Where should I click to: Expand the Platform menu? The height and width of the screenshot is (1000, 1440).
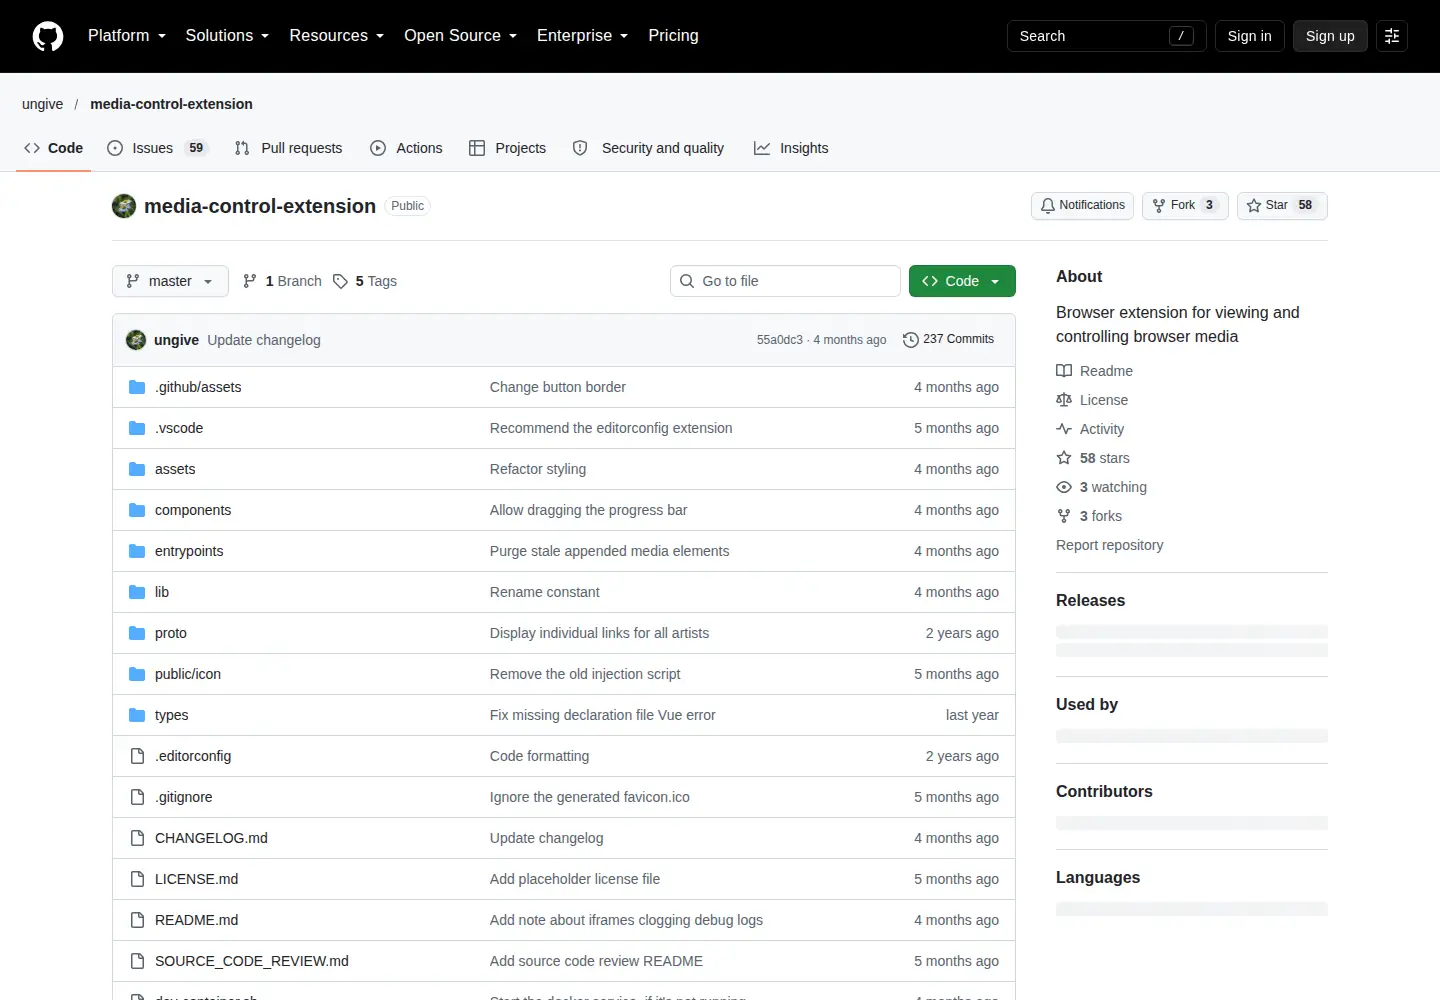tap(127, 36)
